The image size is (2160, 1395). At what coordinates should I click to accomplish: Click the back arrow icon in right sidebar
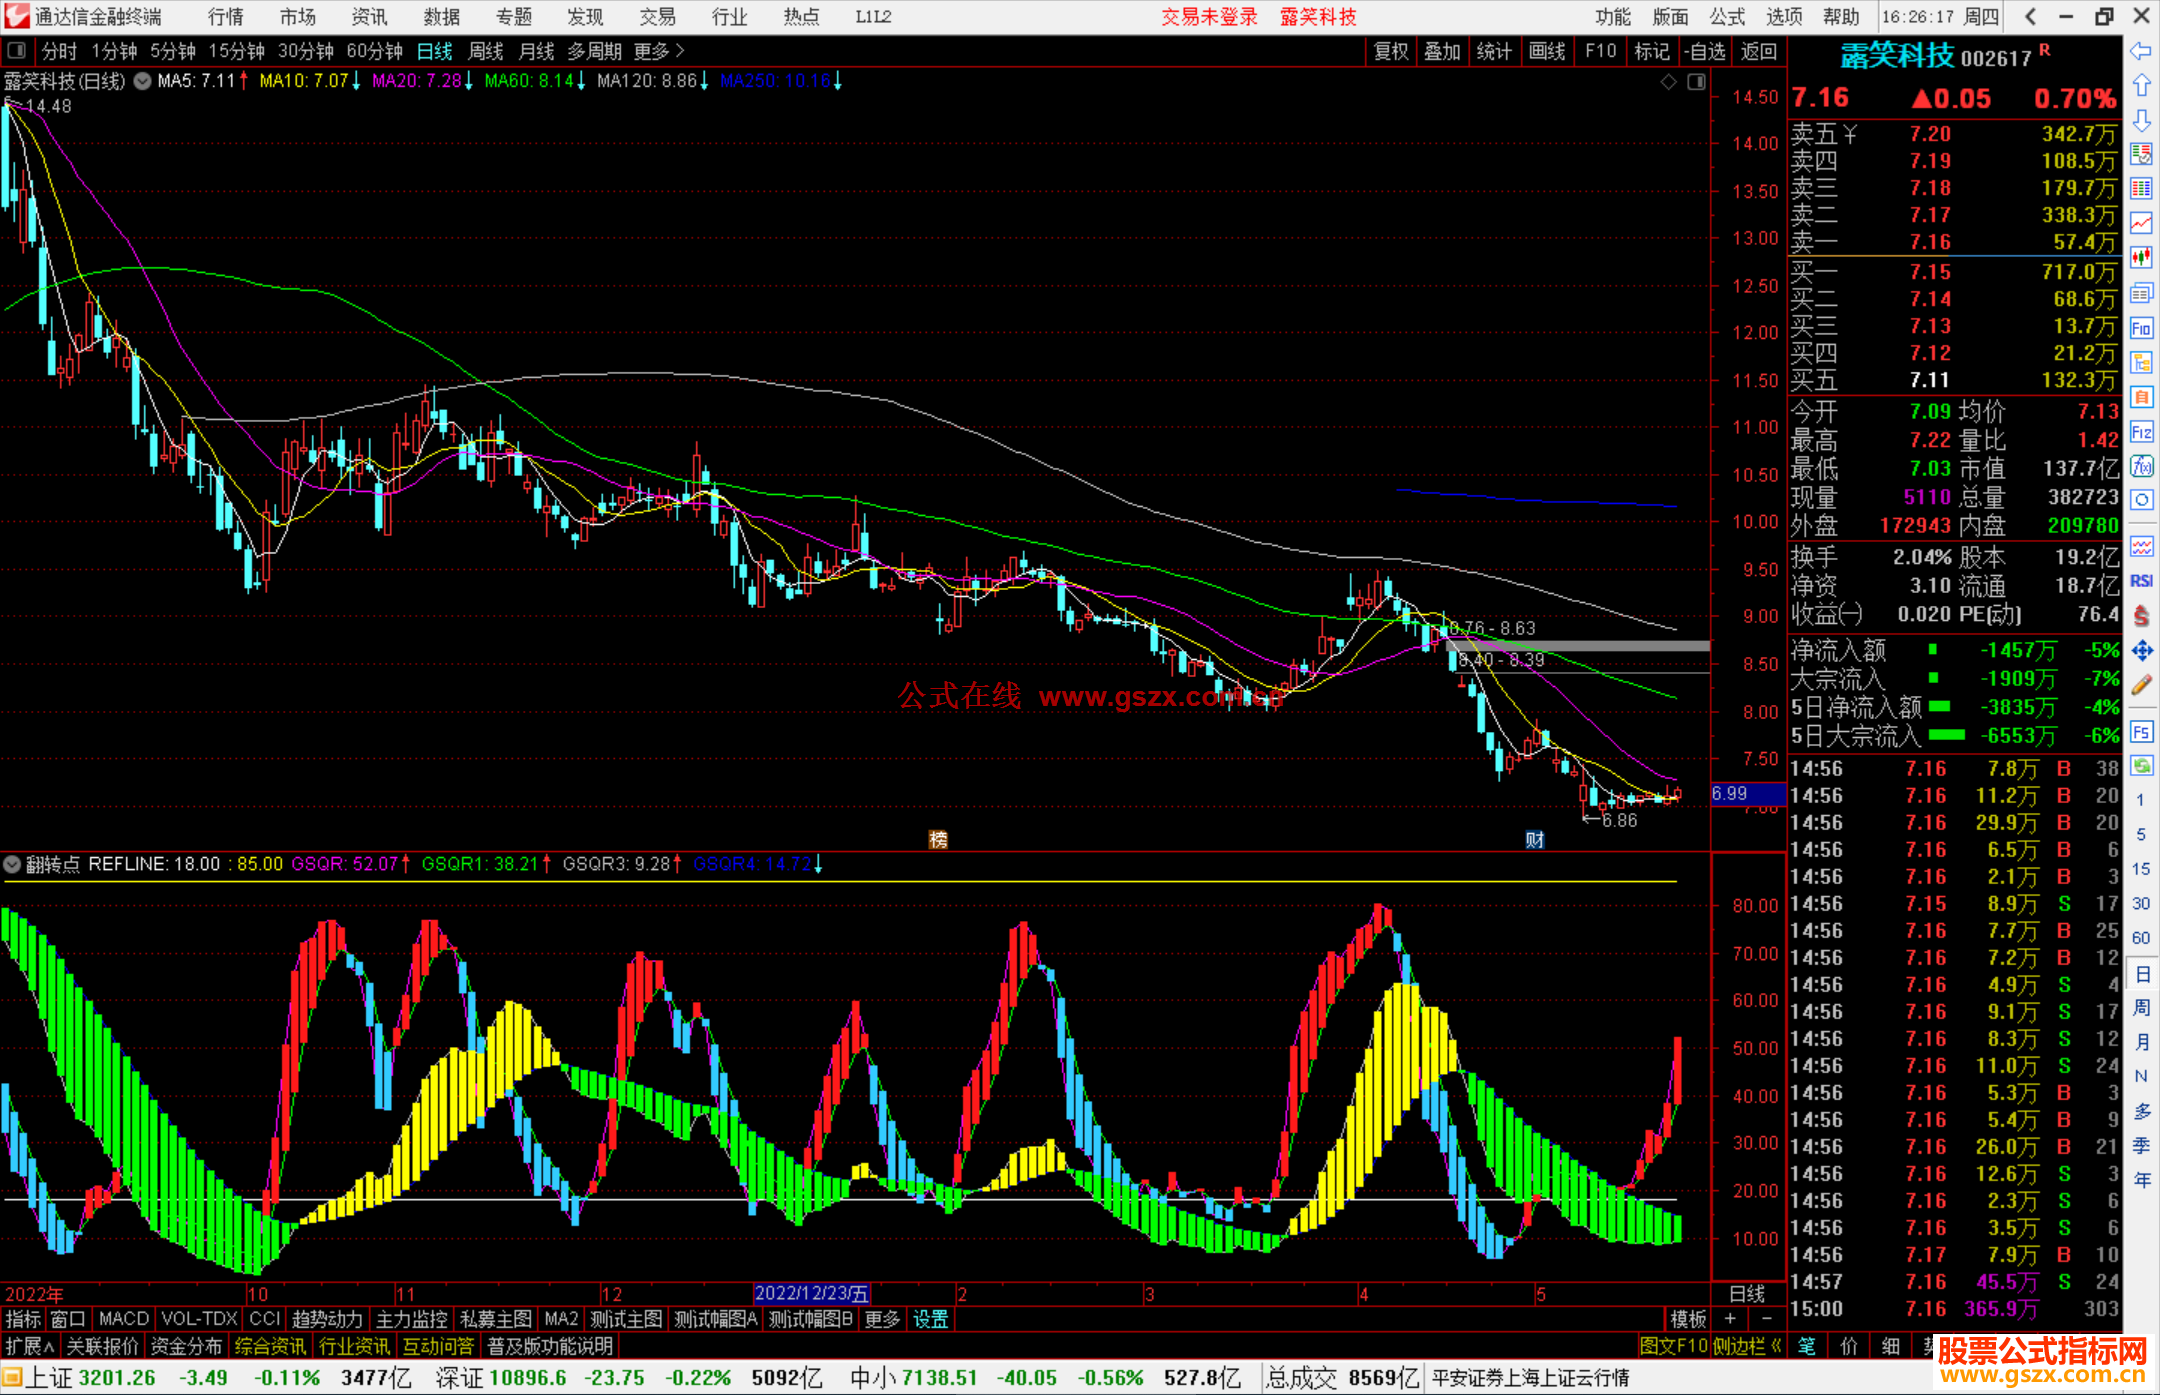2141,51
